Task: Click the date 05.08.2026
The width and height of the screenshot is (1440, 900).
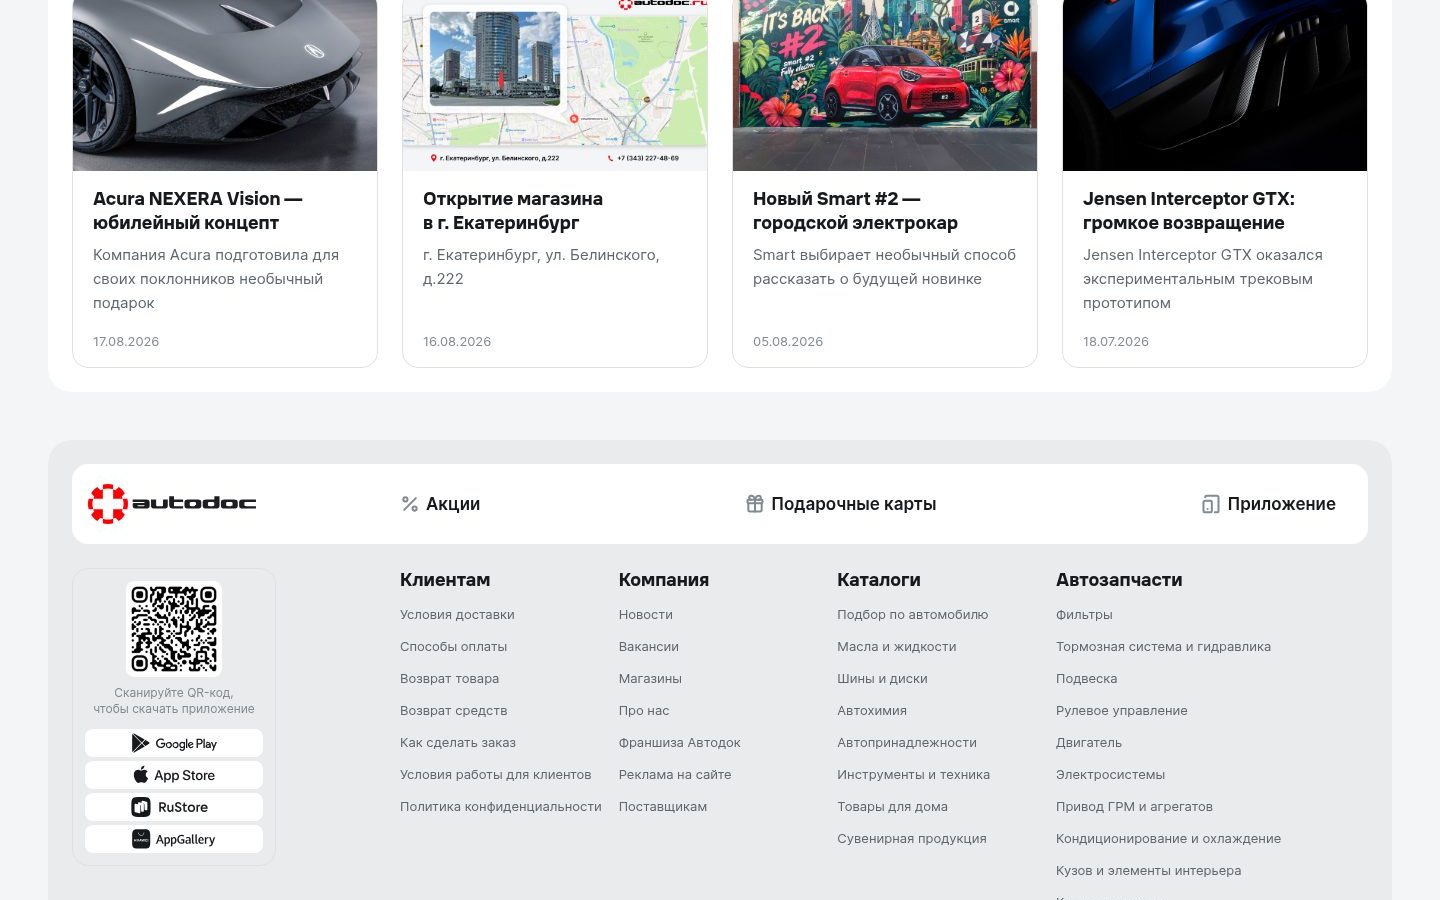Action: point(788,342)
